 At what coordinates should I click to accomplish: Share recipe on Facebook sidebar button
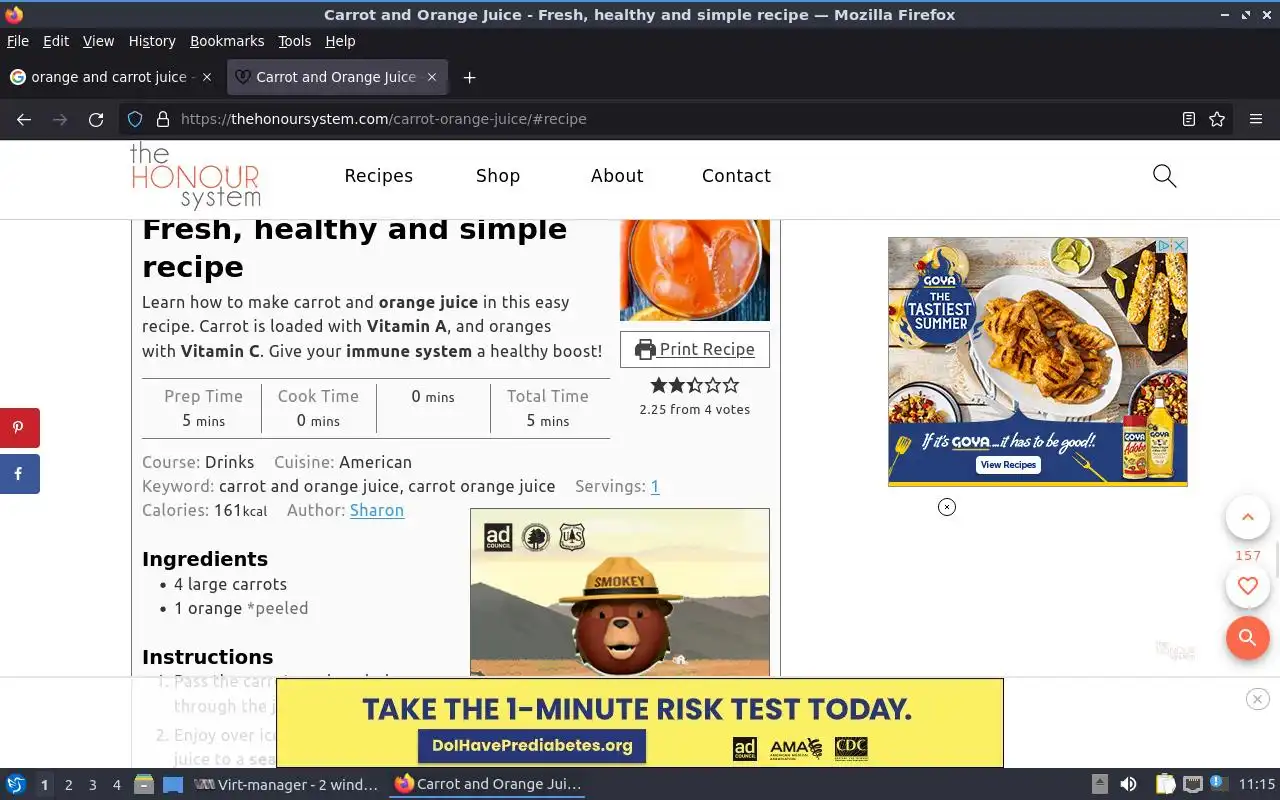pos(19,474)
